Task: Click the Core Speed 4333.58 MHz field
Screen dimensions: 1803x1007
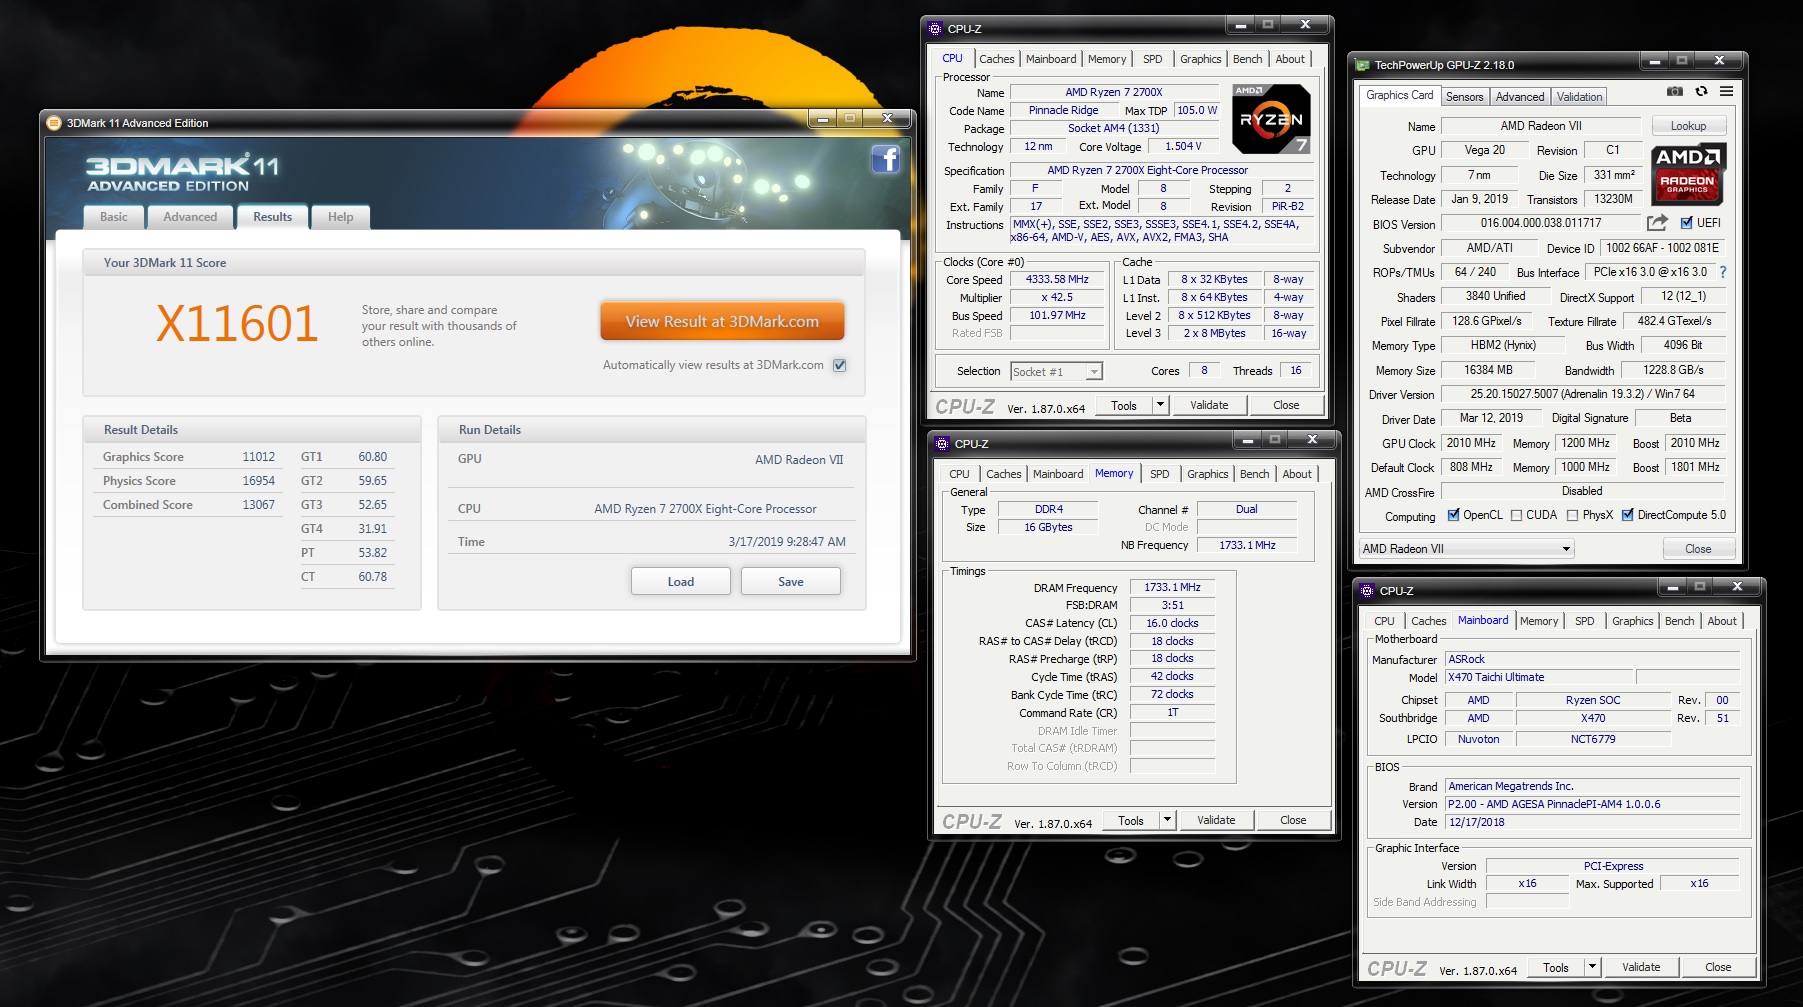Action: tap(1057, 280)
